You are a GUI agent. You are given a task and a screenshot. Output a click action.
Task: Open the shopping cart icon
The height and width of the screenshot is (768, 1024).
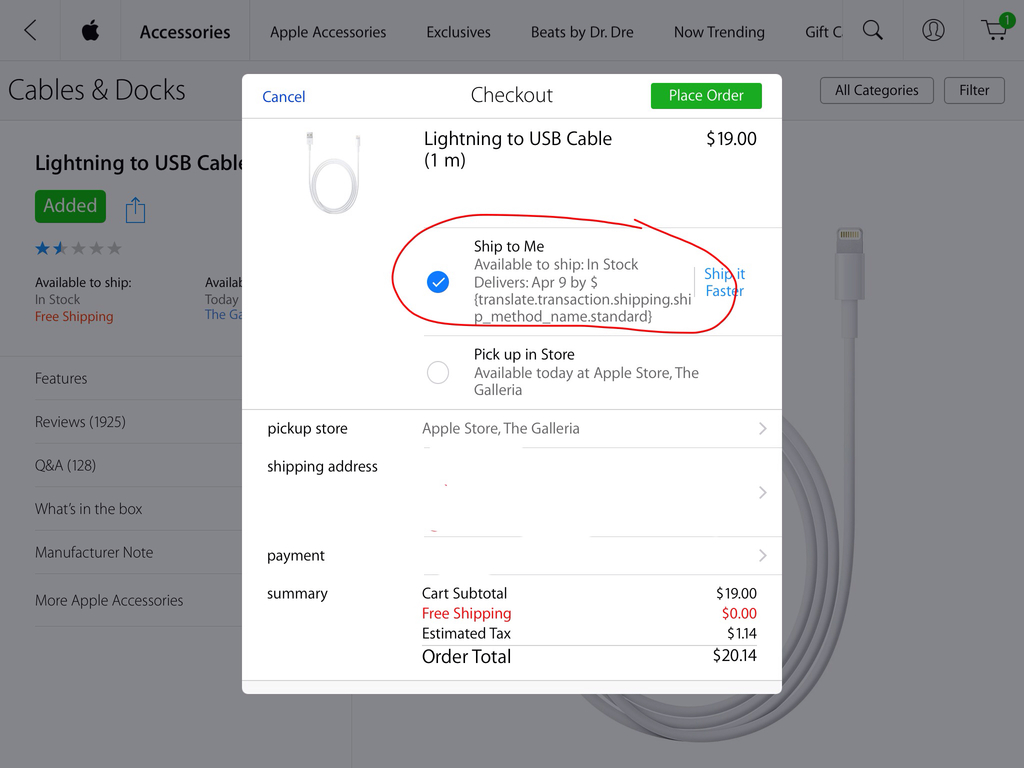pyautogui.click(x=997, y=27)
